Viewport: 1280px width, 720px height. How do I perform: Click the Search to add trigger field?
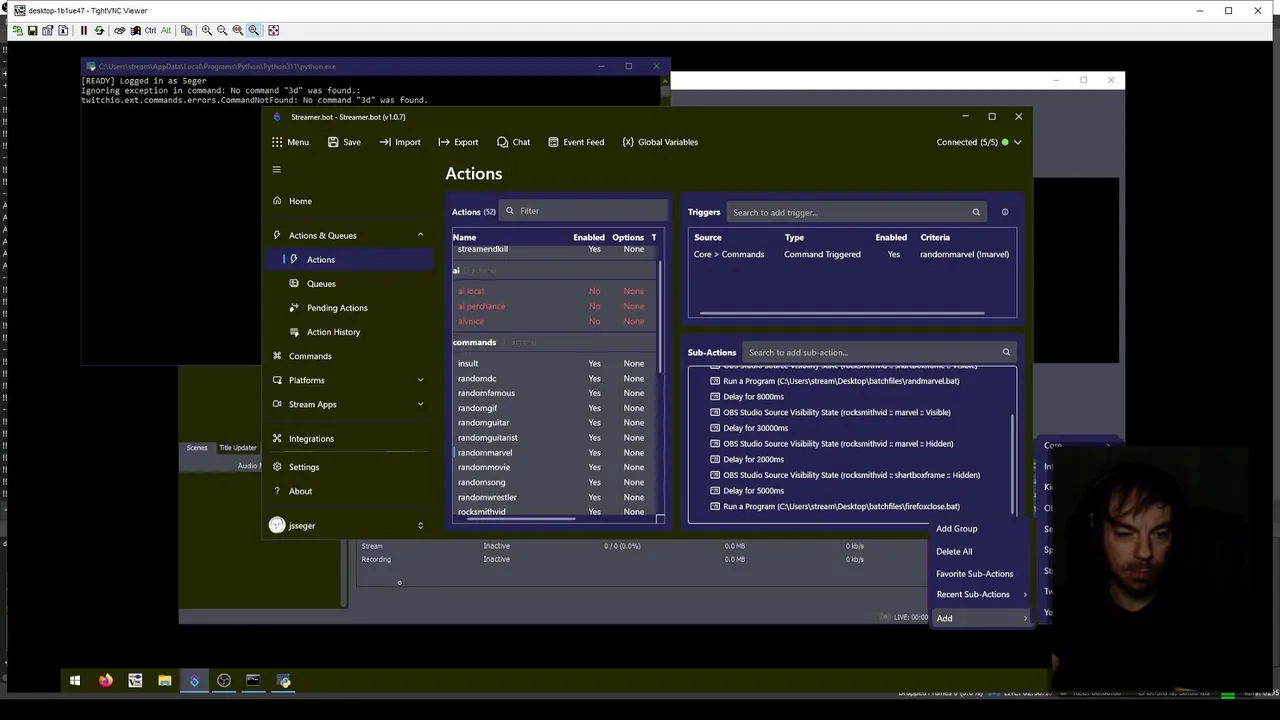[856, 212]
